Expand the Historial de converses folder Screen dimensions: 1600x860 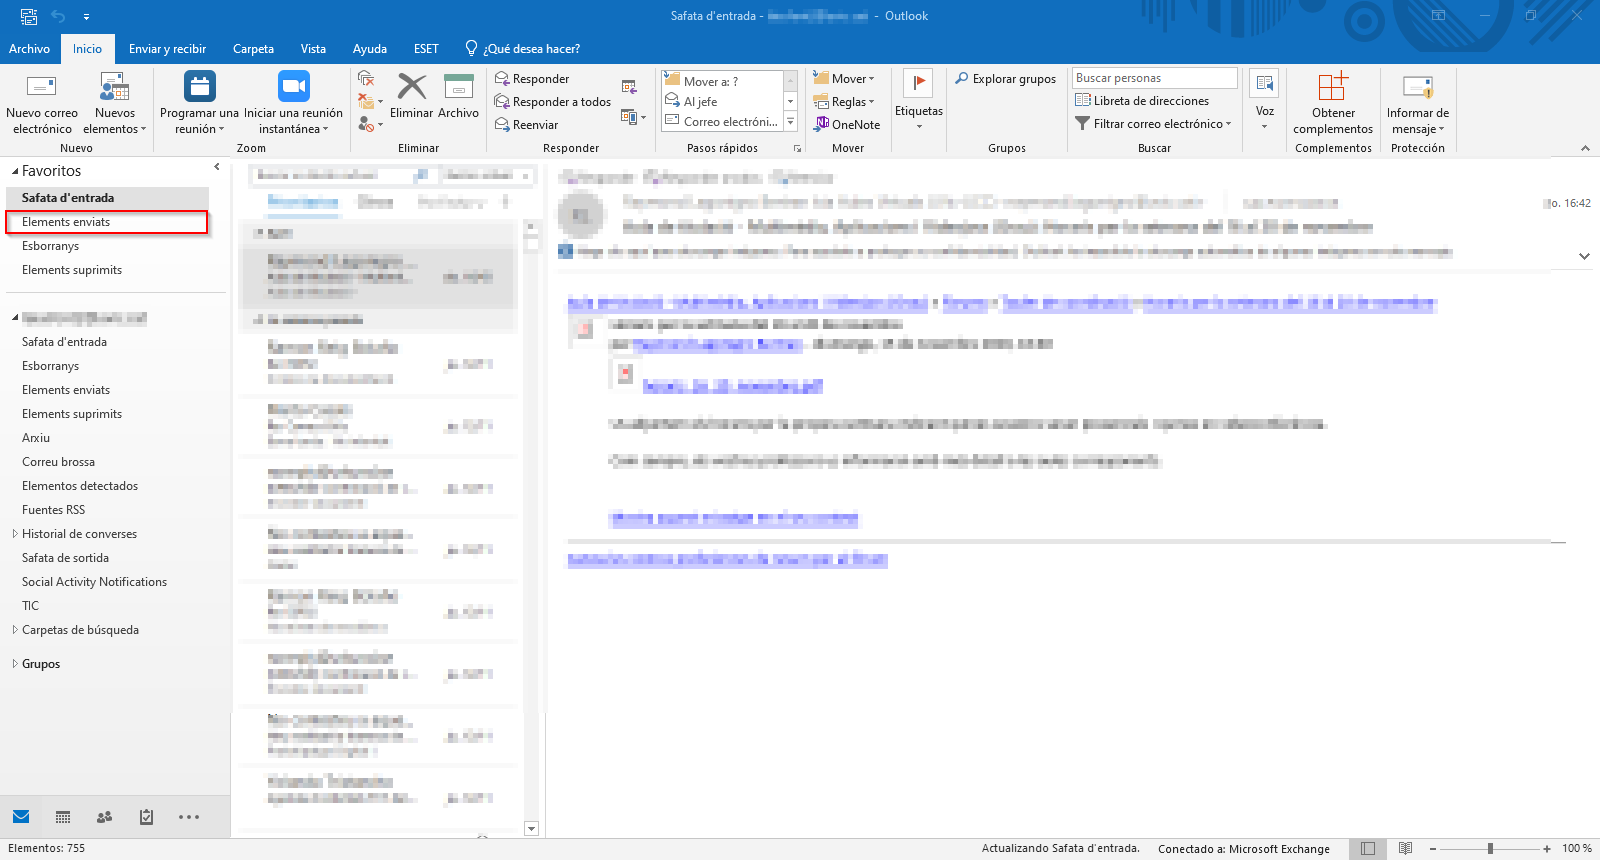[x=15, y=534]
